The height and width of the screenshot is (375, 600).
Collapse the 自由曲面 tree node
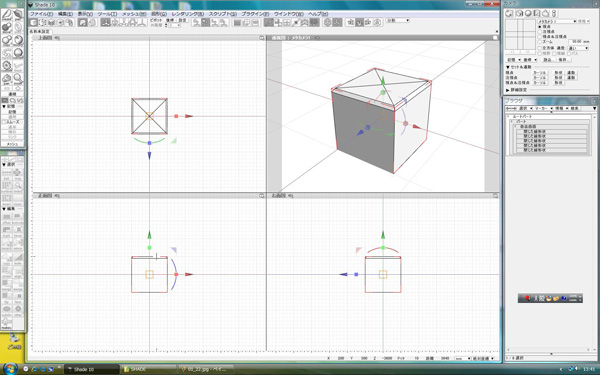pyautogui.click(x=516, y=126)
